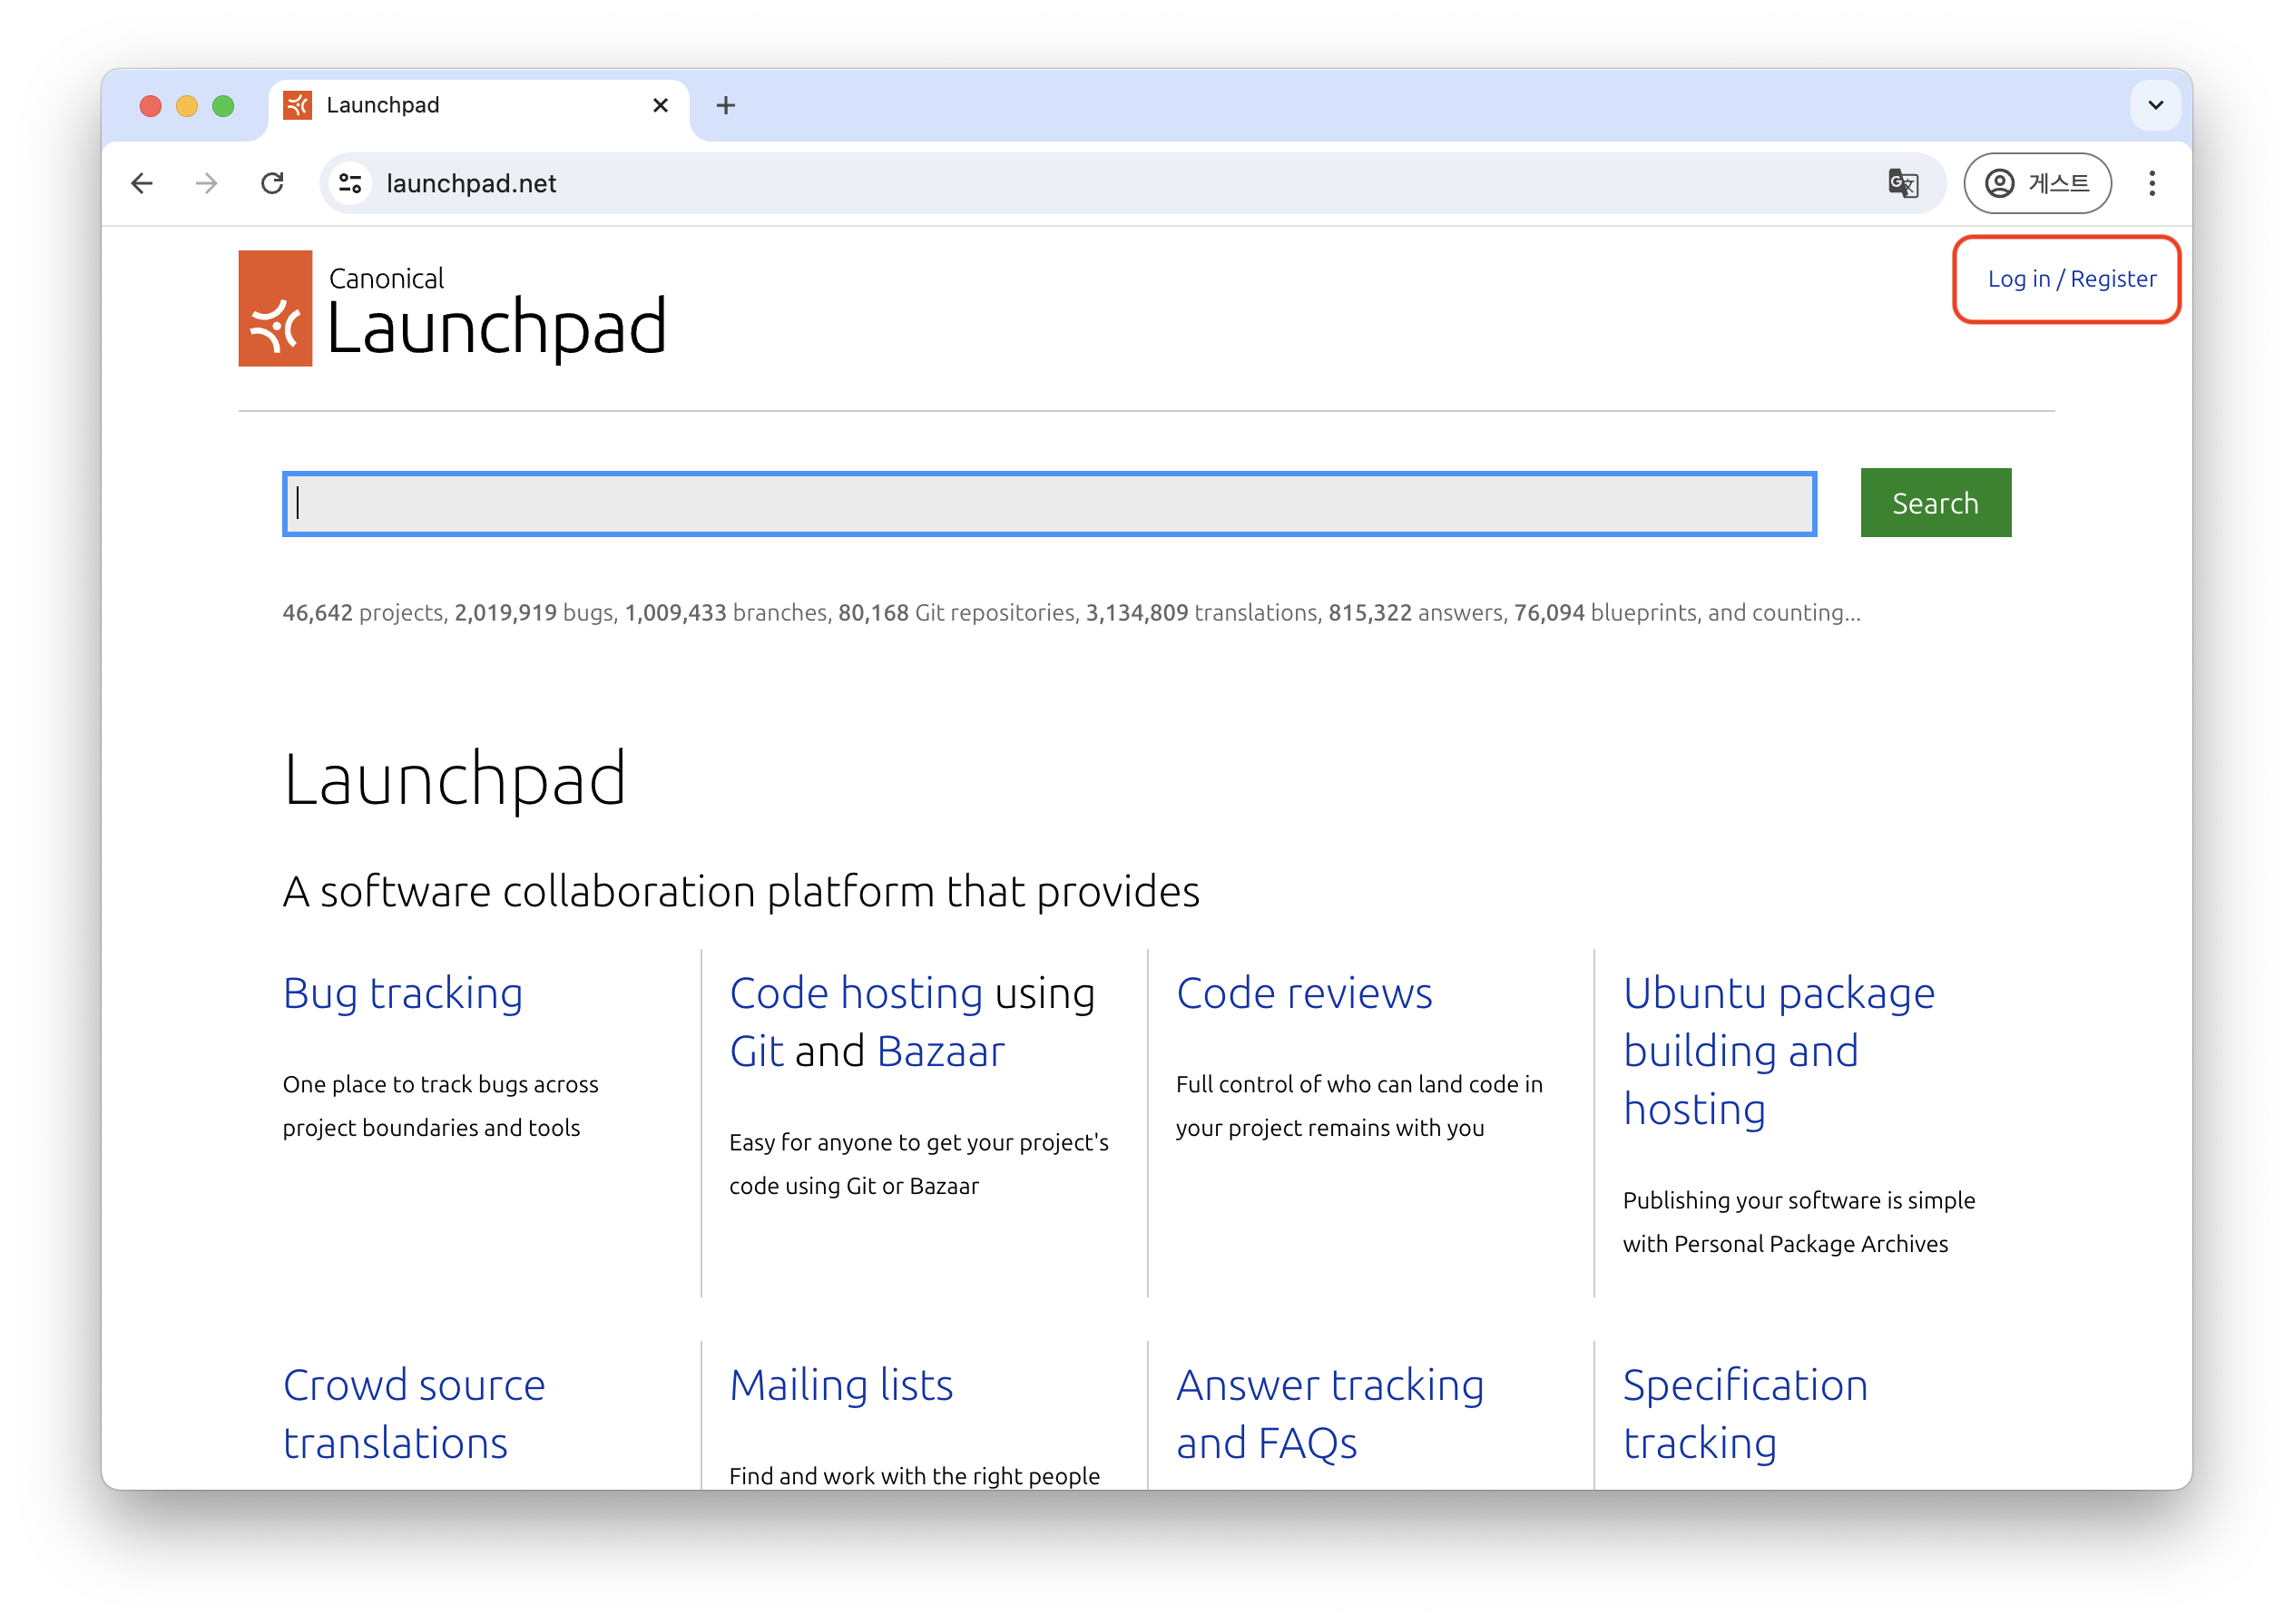Follow the Git link
Viewport: 2294px width, 1624px height.
(x=757, y=1051)
